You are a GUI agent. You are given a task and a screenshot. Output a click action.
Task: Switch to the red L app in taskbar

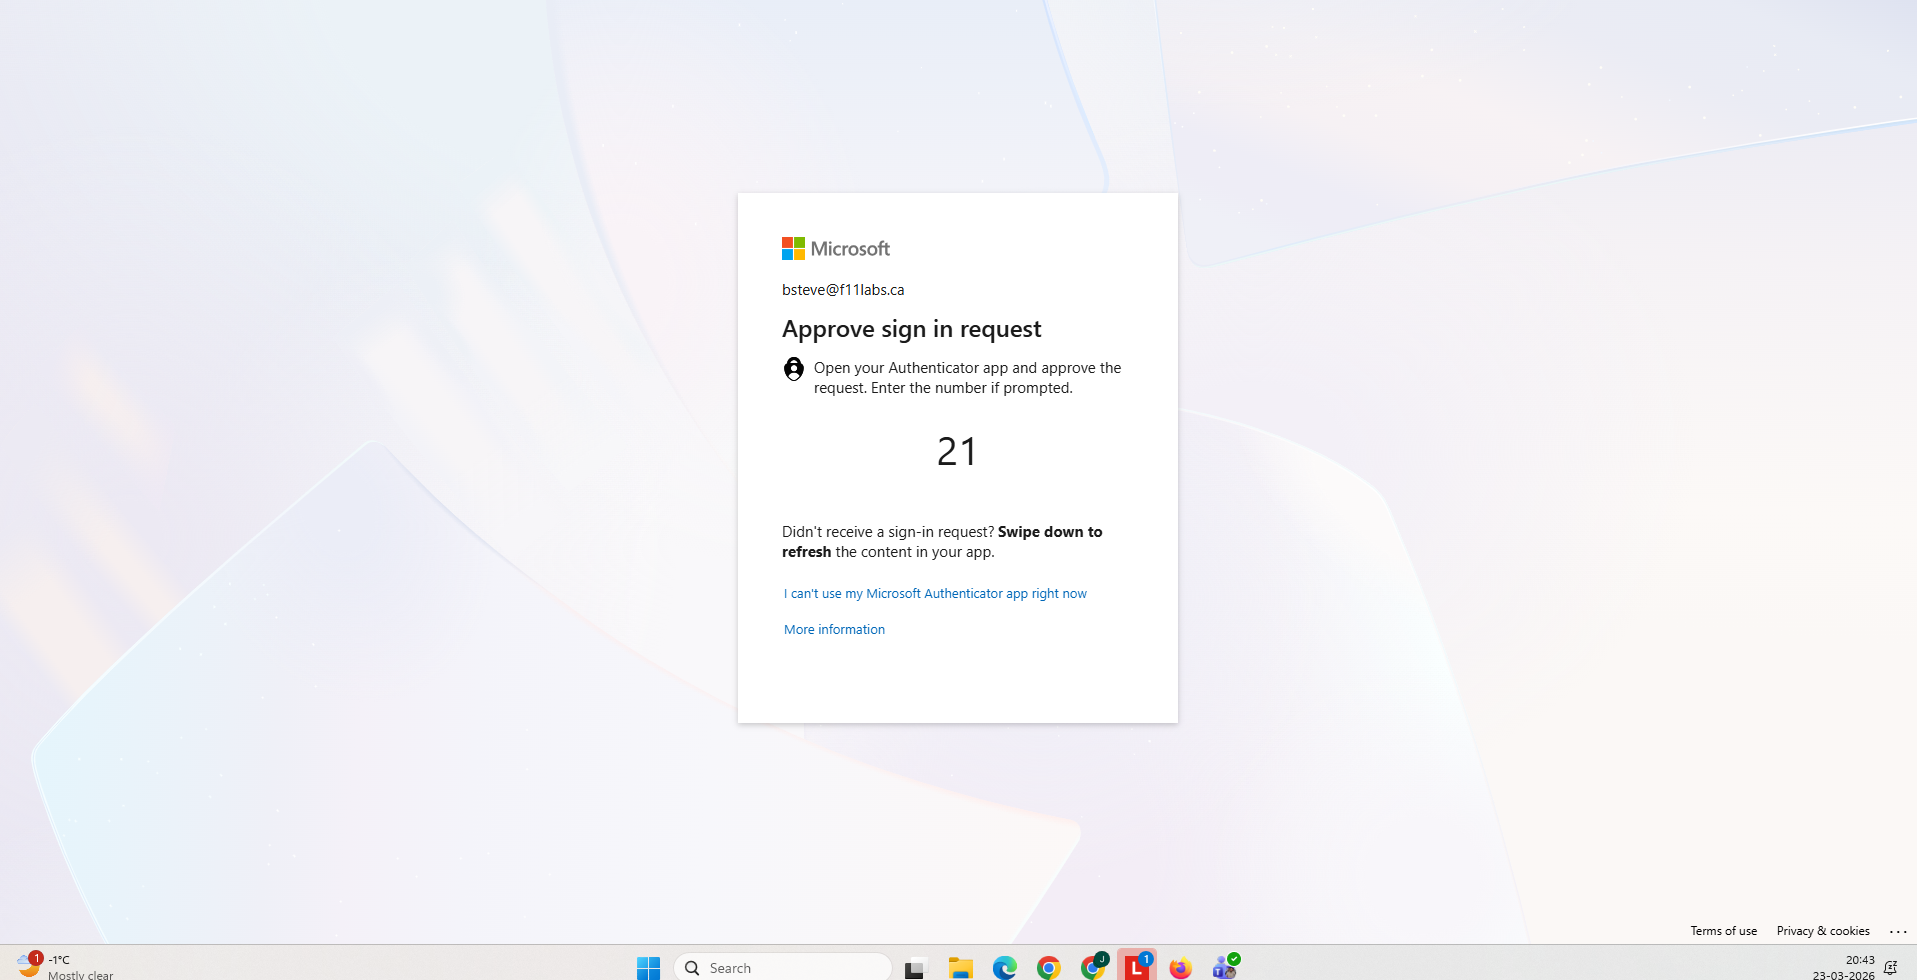[1137, 967]
